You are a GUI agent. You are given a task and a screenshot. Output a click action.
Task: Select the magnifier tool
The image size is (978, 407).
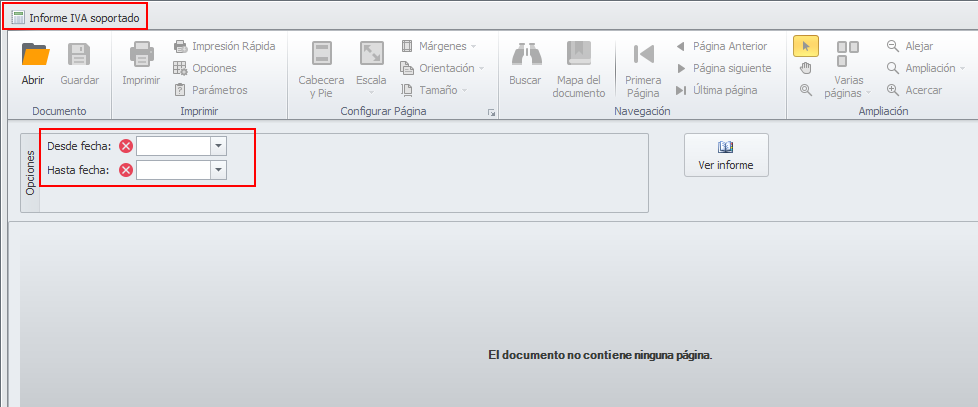tap(806, 90)
